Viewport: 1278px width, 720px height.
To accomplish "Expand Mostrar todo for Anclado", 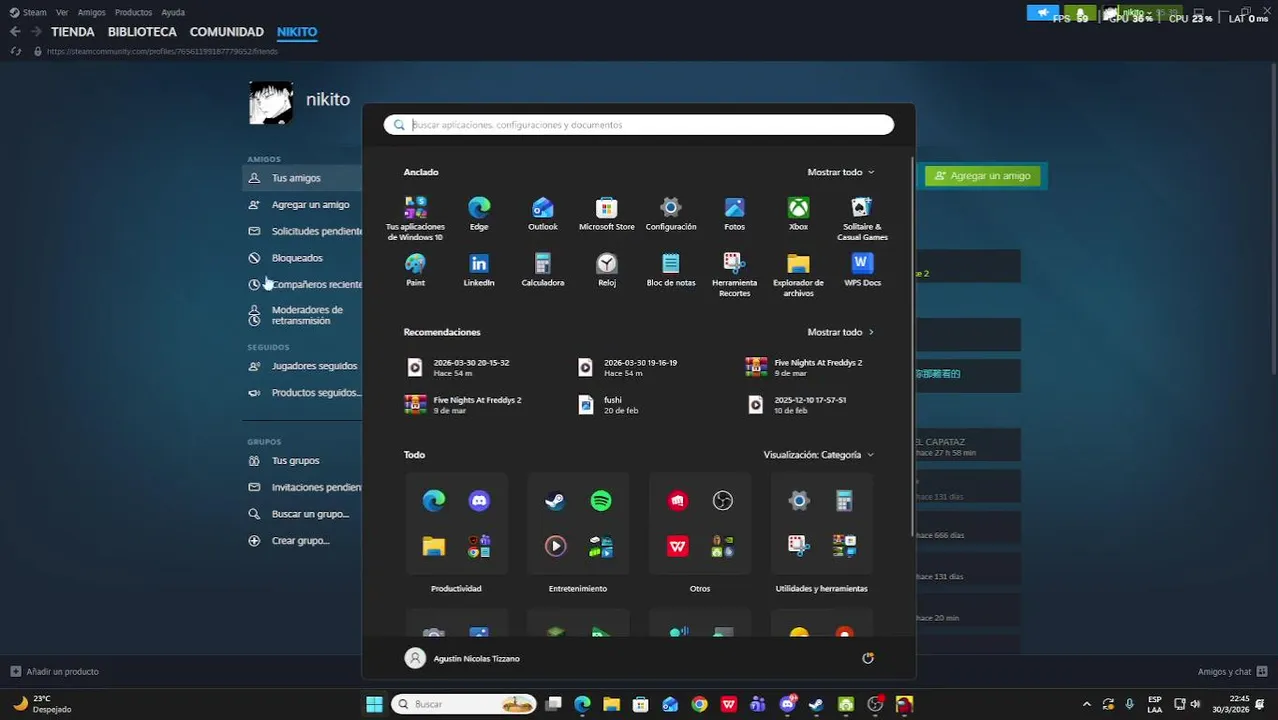I will click(841, 172).
